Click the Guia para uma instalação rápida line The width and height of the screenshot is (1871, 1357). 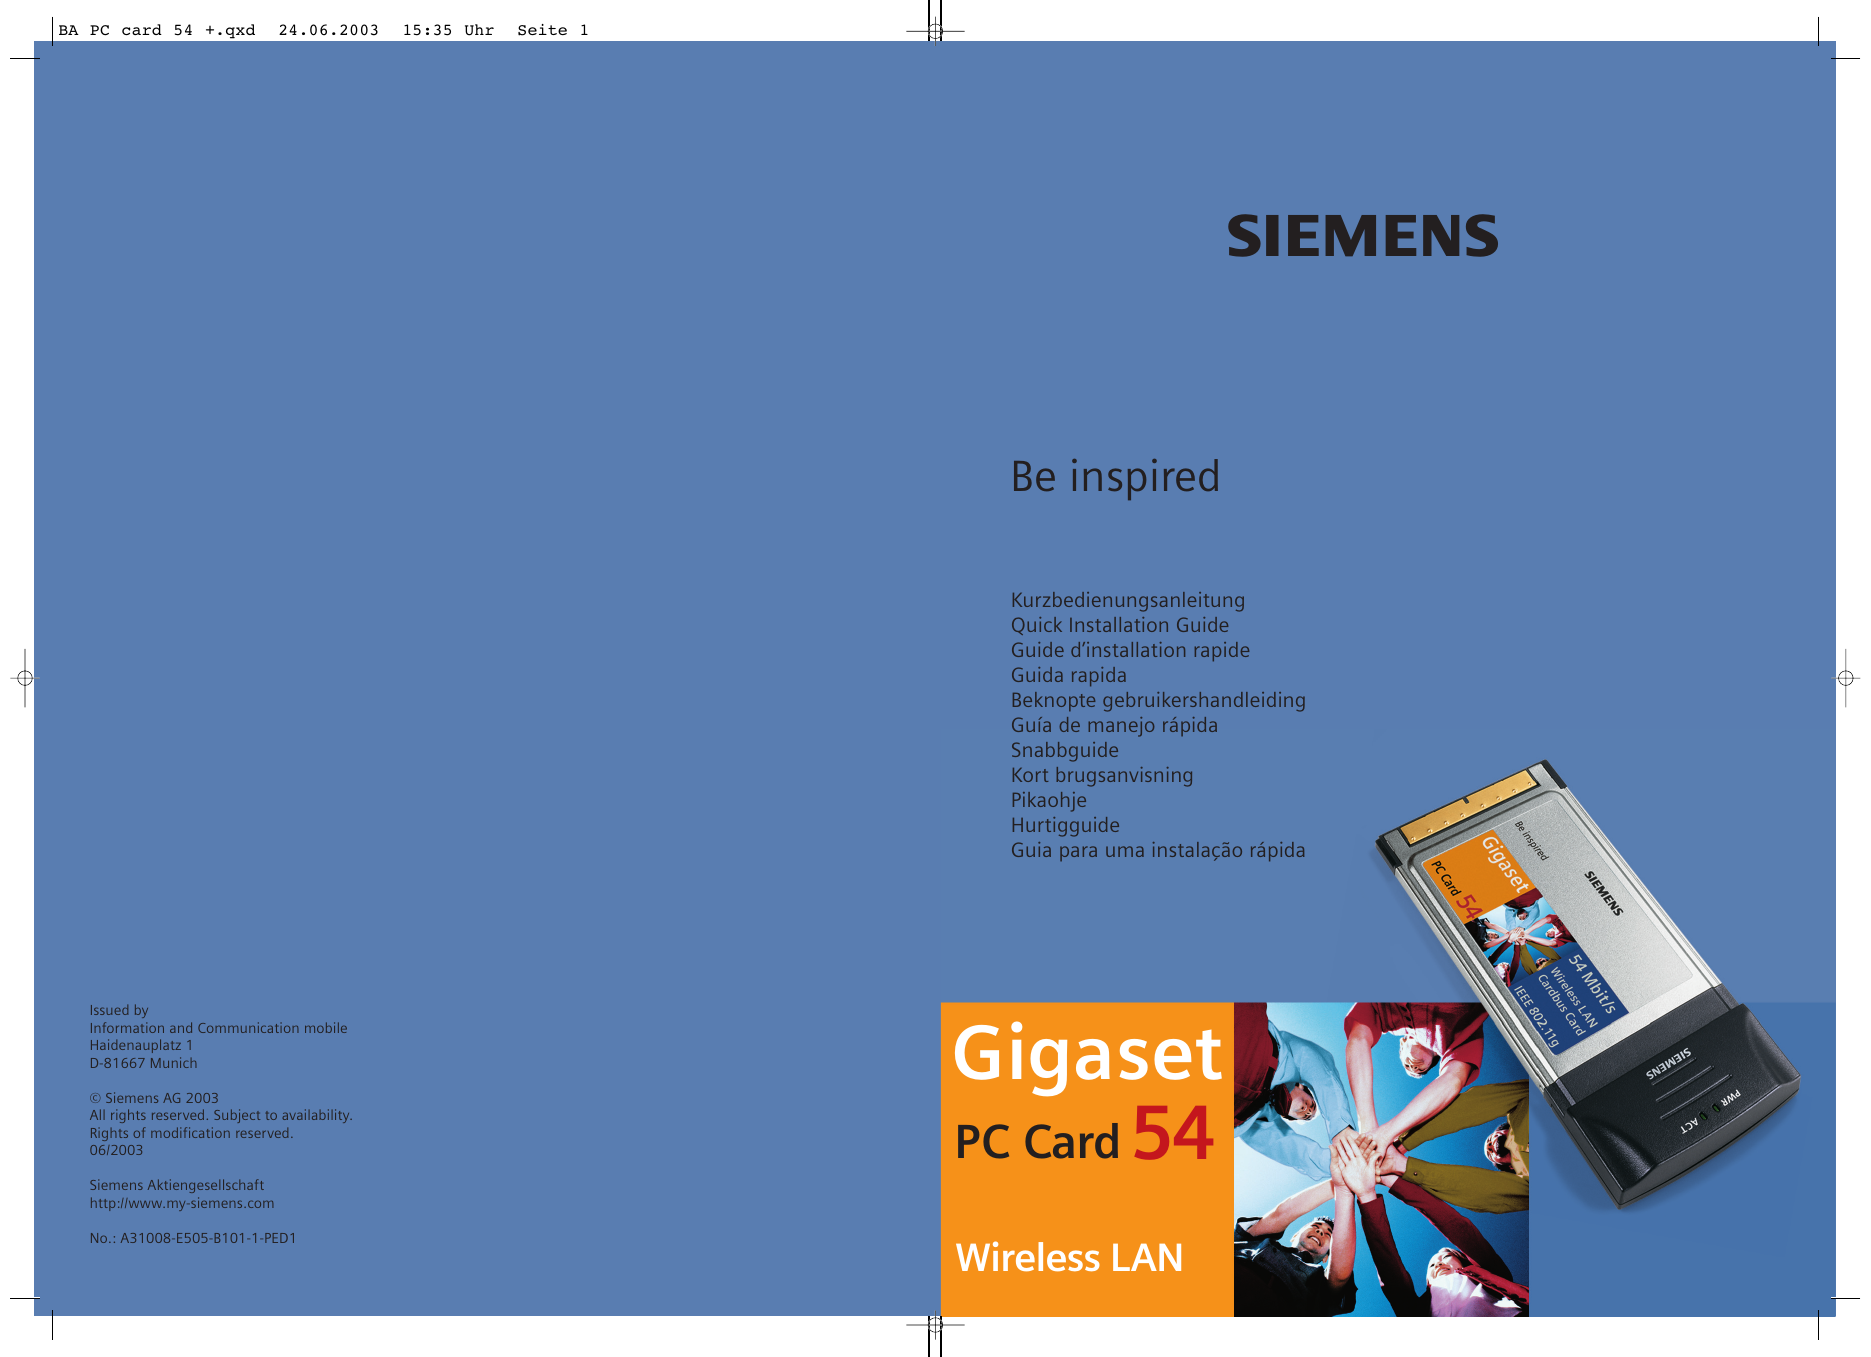coord(1157,850)
